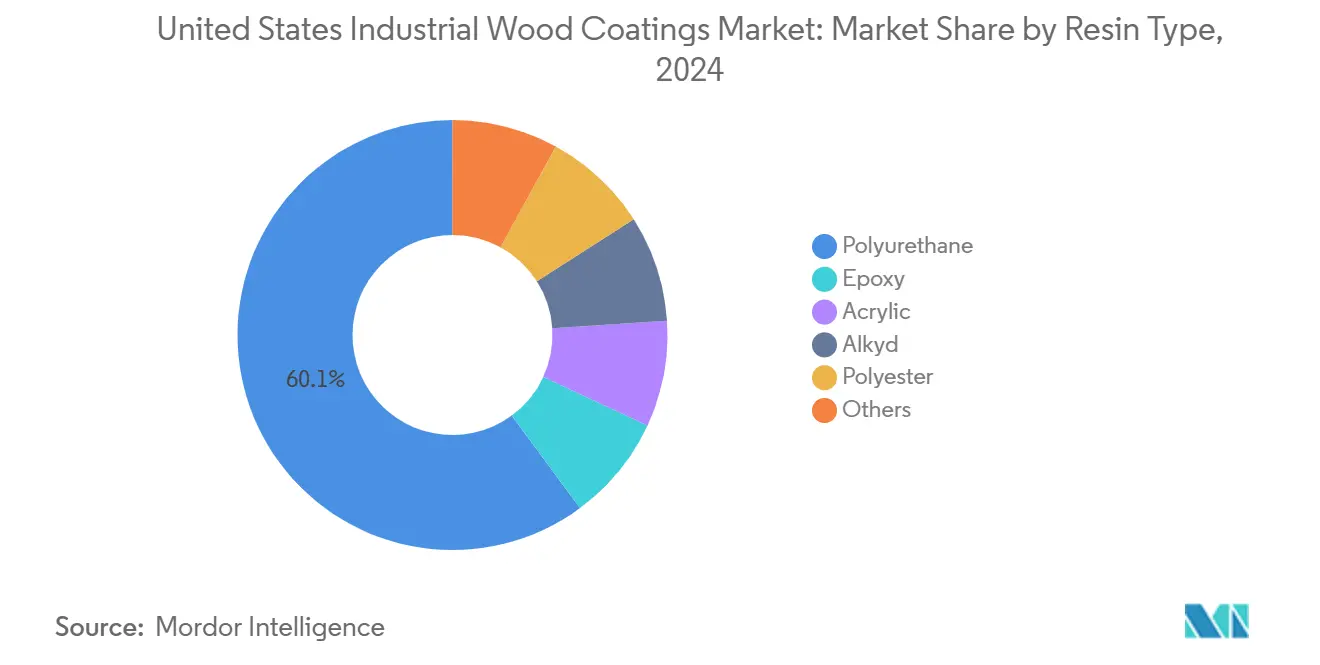This screenshot has height=665, width=1320.
Task: Expand the Polyester legend item
Action: (888, 377)
